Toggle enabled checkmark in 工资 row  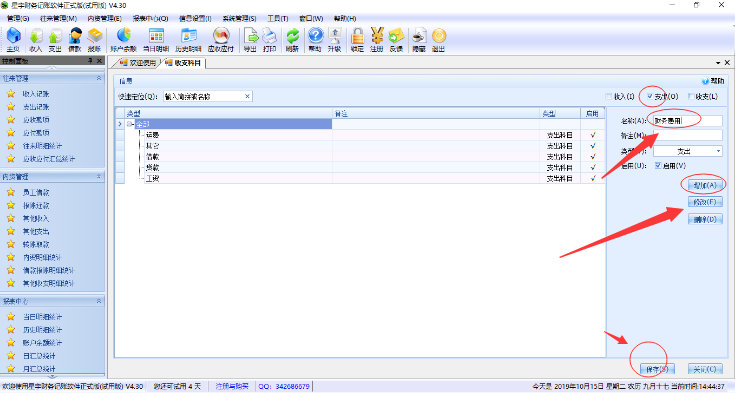pos(593,178)
